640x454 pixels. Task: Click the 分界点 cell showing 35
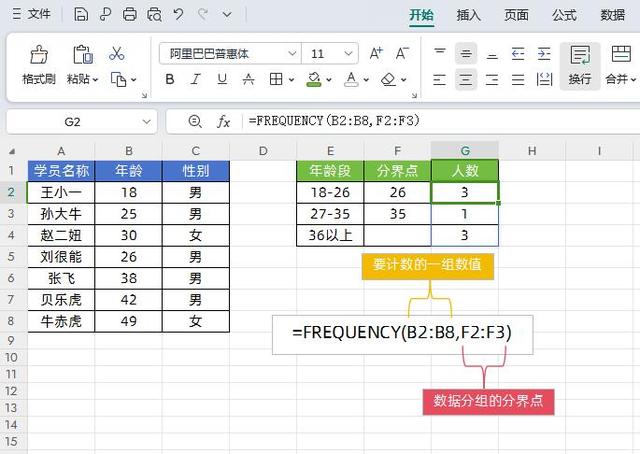398,214
